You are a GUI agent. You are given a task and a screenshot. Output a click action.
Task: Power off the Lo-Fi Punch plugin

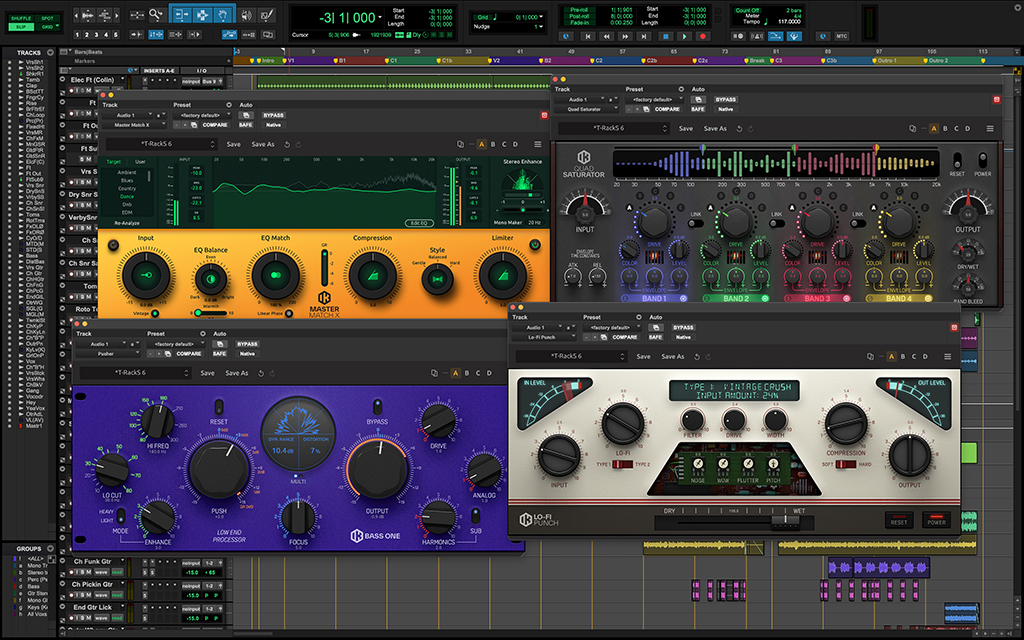tap(936, 521)
